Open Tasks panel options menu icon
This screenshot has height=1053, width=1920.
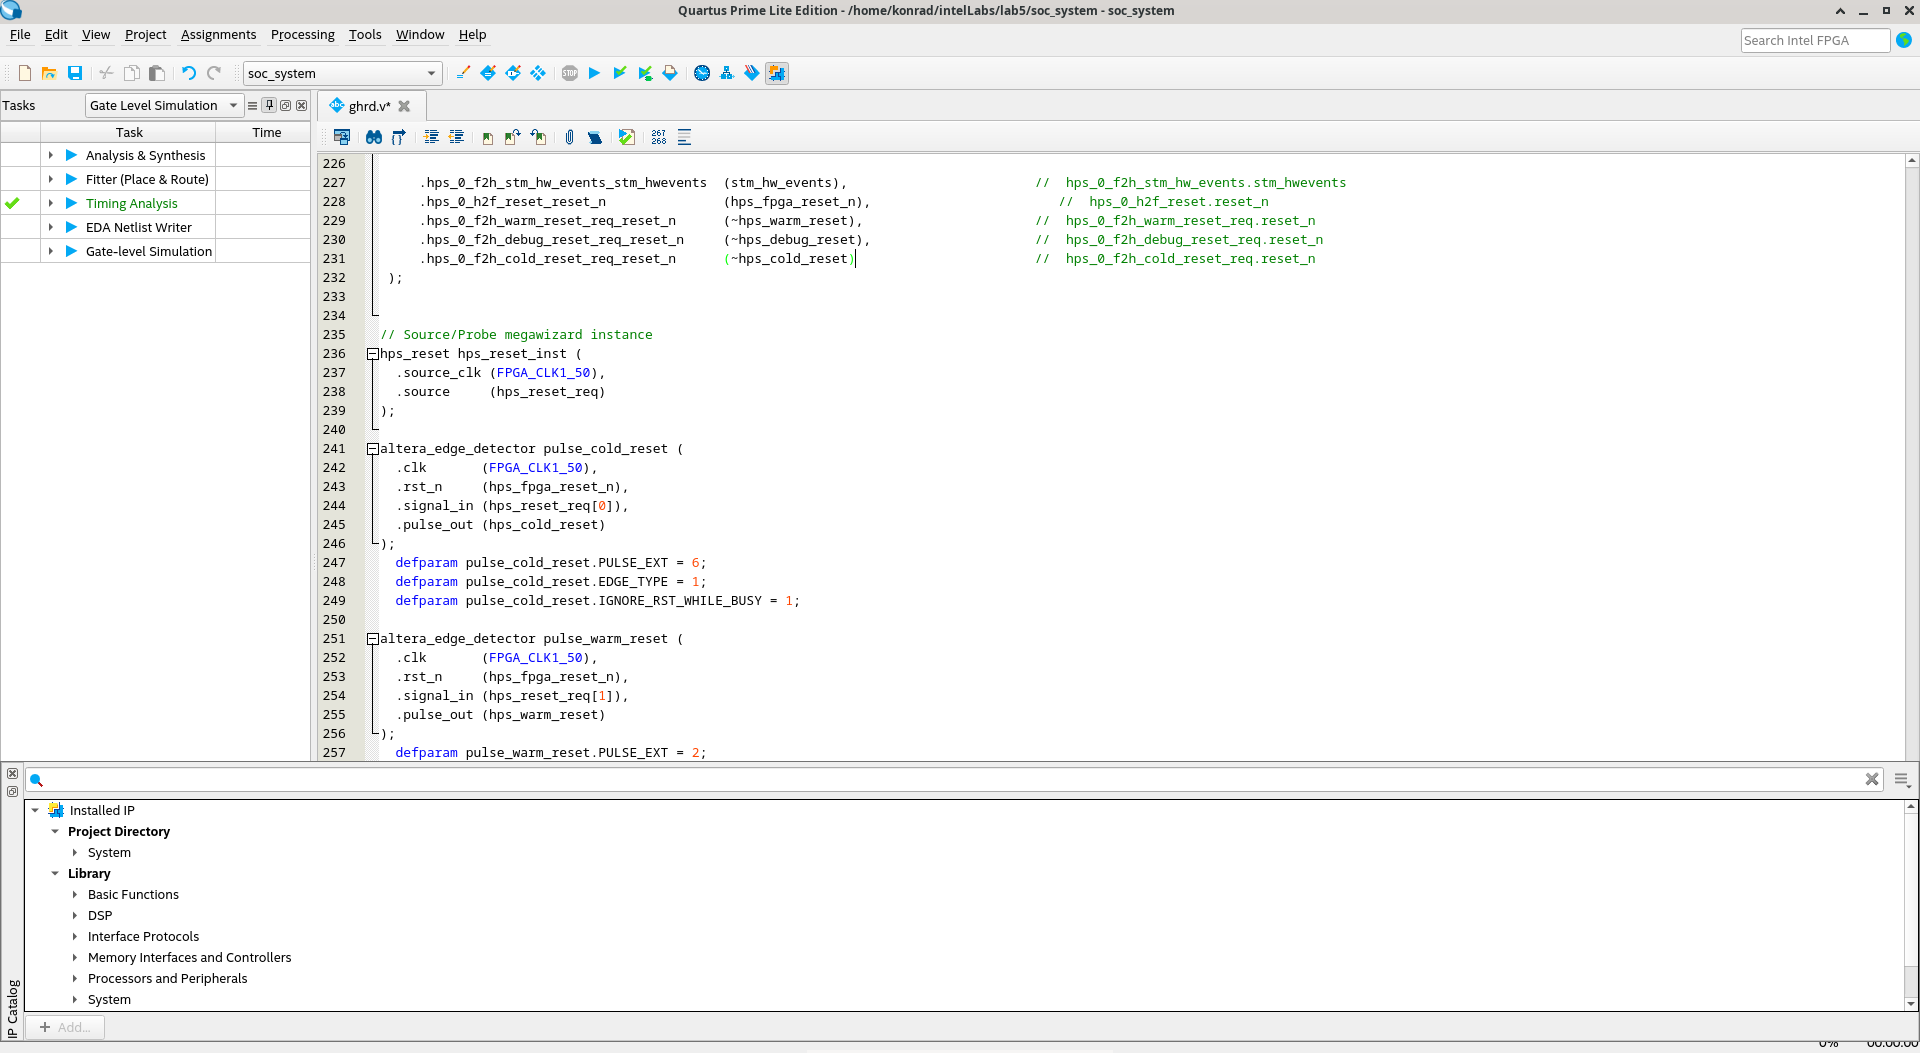pyautogui.click(x=252, y=105)
